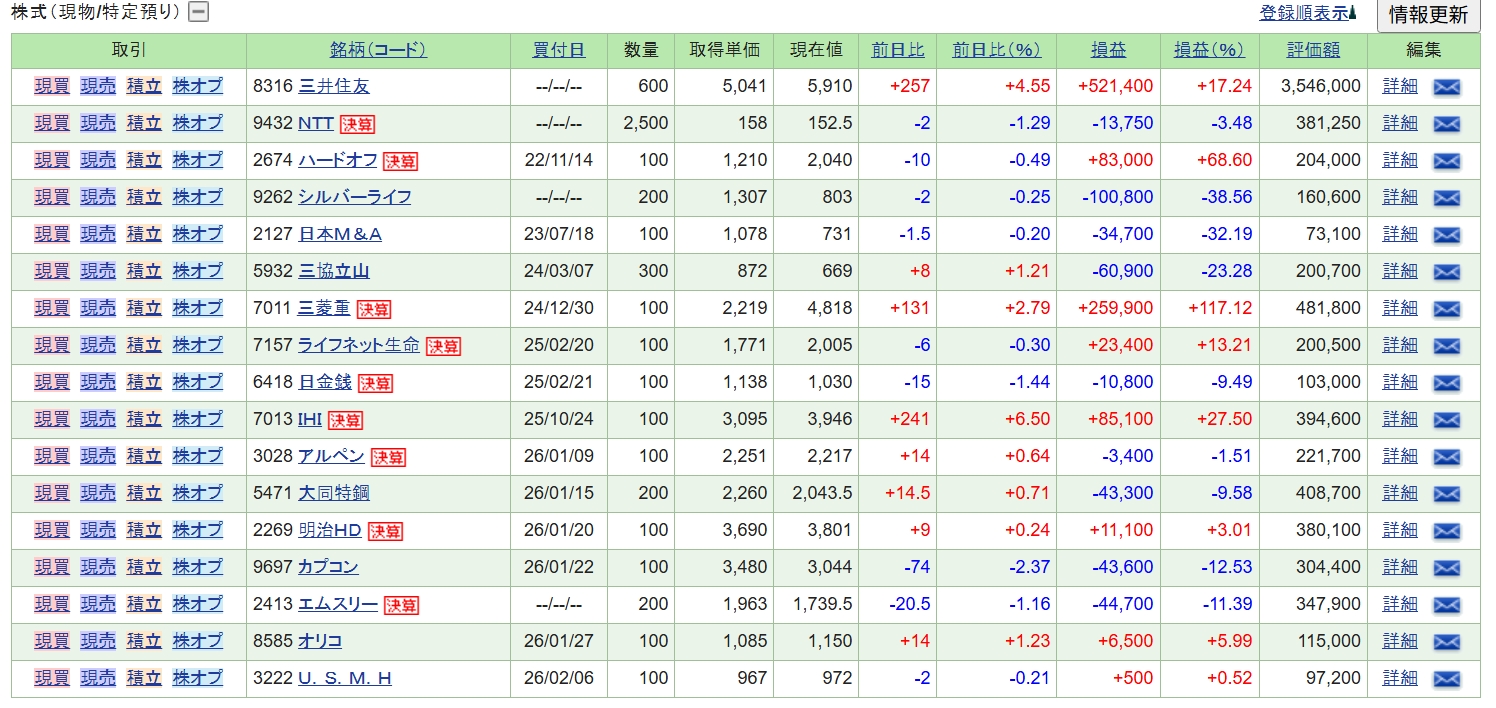Open the 日本M&A stock link

point(340,234)
